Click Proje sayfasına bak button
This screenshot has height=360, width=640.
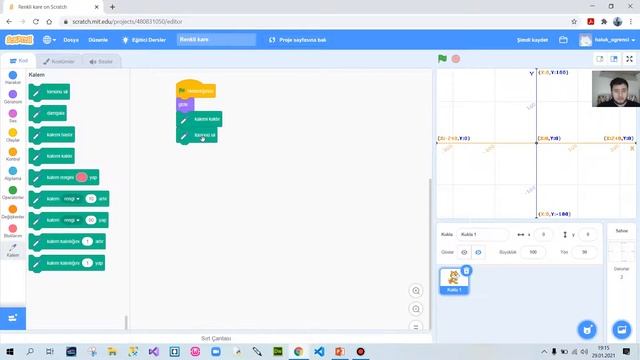pos(298,40)
